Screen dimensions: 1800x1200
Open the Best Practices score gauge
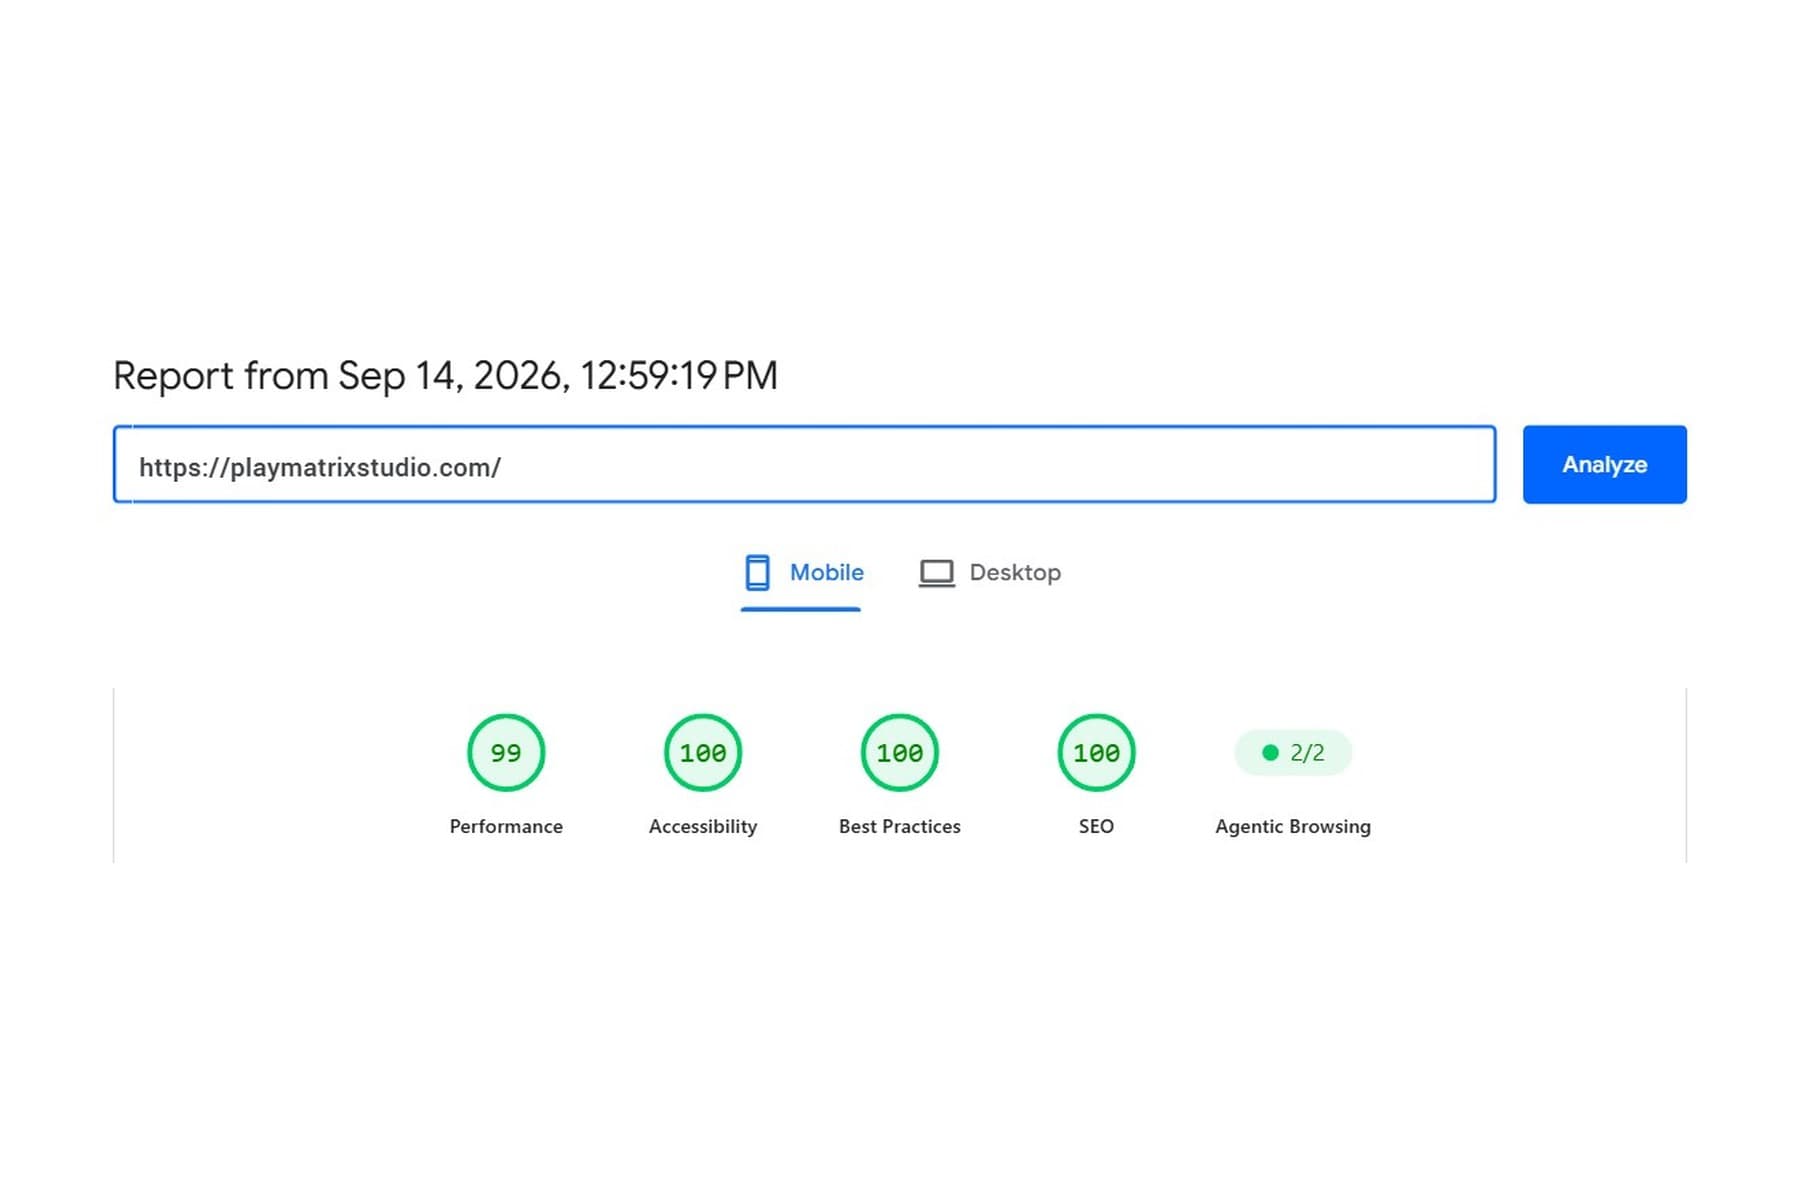pos(900,752)
